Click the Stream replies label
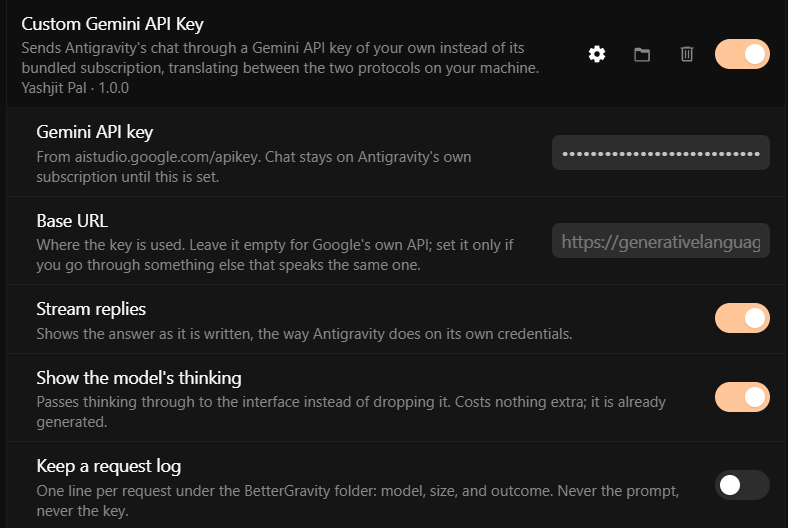 coord(91,309)
